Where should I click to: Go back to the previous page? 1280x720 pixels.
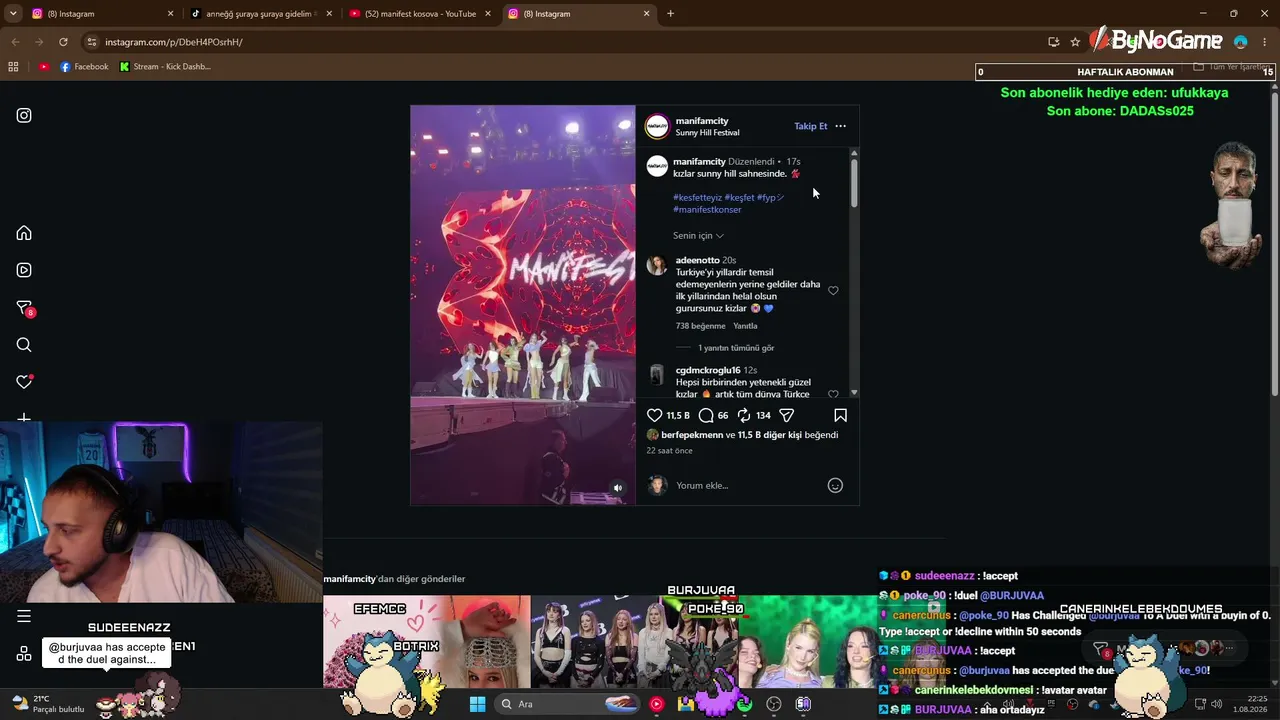point(15,42)
